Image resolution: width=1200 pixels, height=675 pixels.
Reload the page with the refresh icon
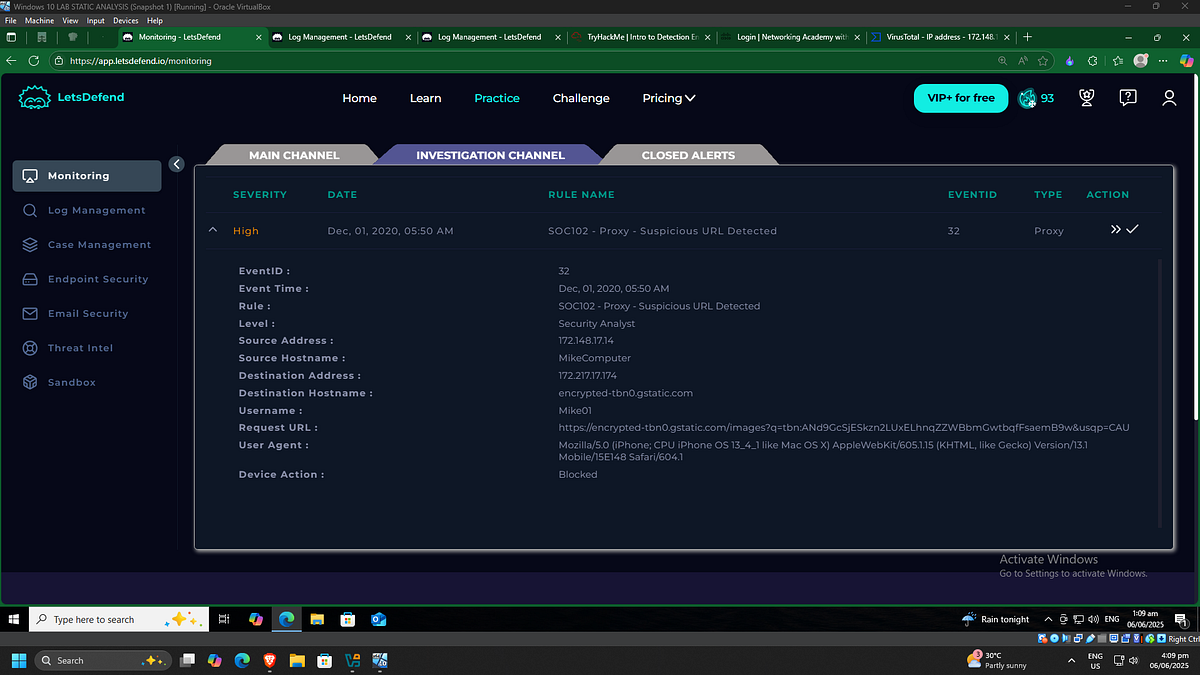tap(35, 61)
